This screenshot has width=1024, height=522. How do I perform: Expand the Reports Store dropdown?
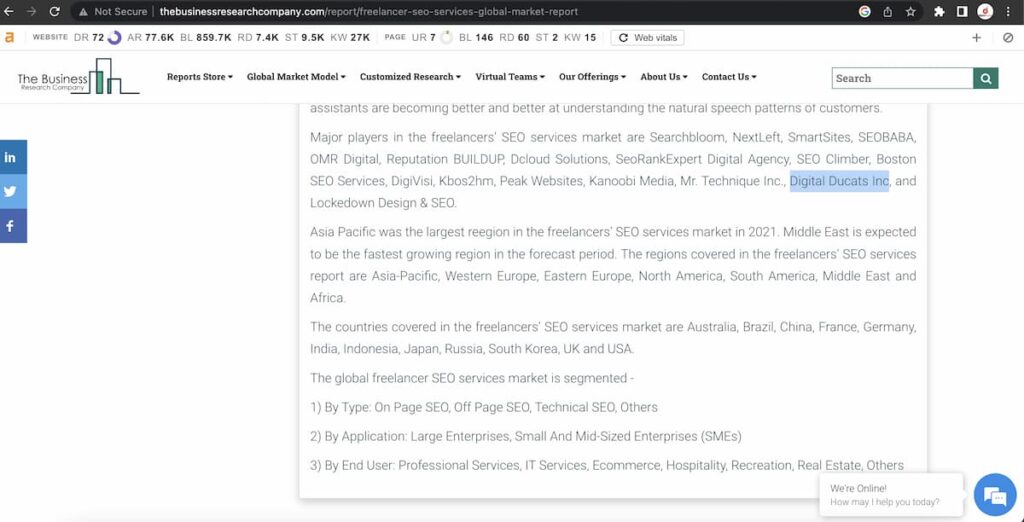[200, 76]
